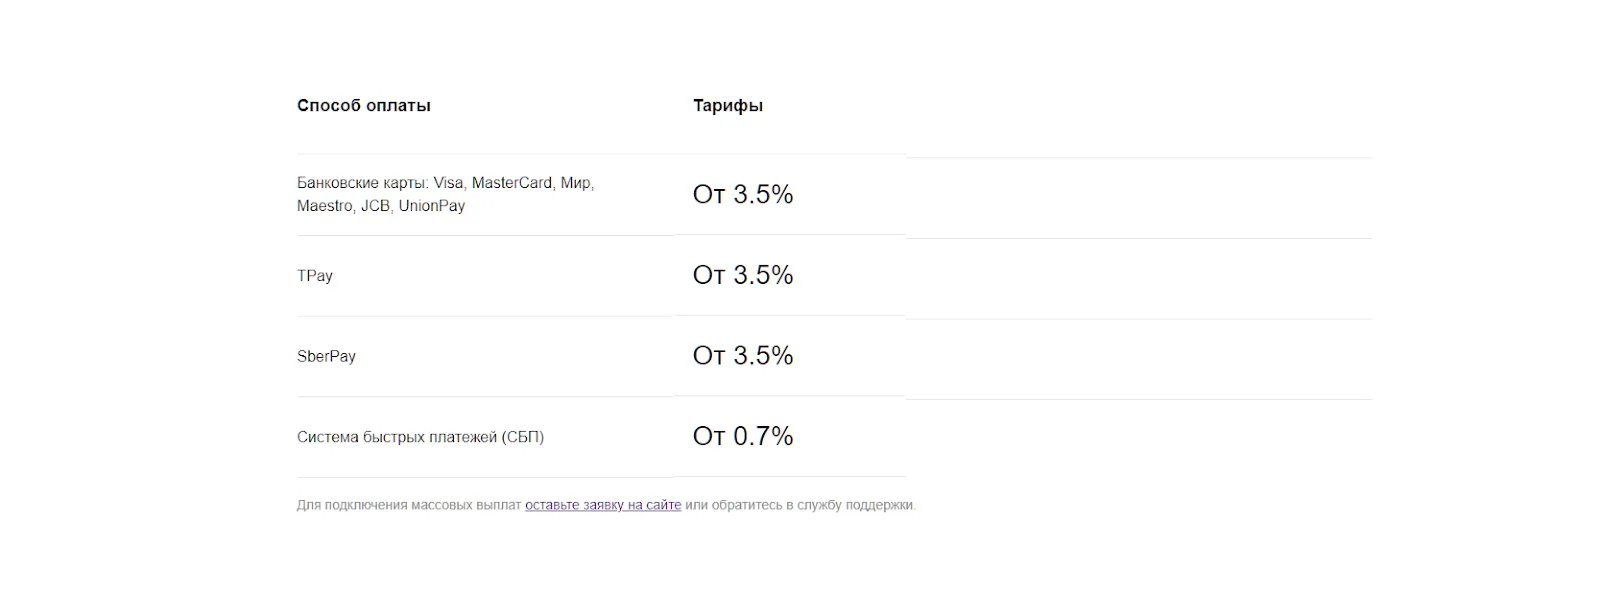Click the 'От 3.5%' rate for bank cards

pyautogui.click(x=743, y=194)
